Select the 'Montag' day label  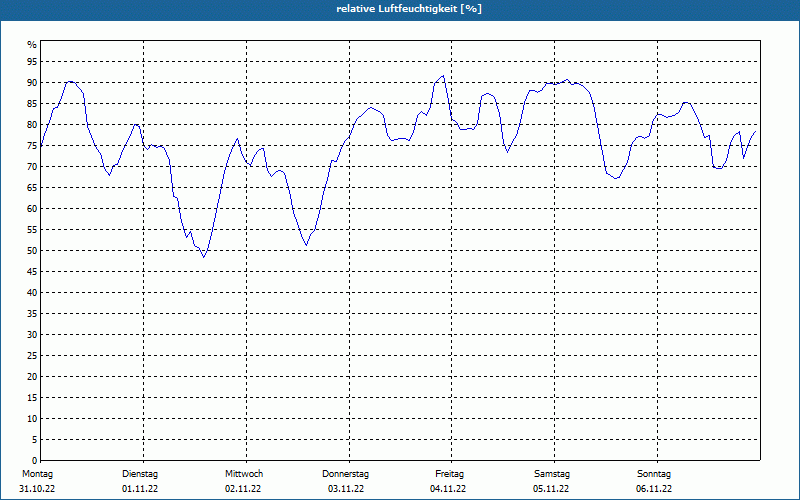click(37, 474)
